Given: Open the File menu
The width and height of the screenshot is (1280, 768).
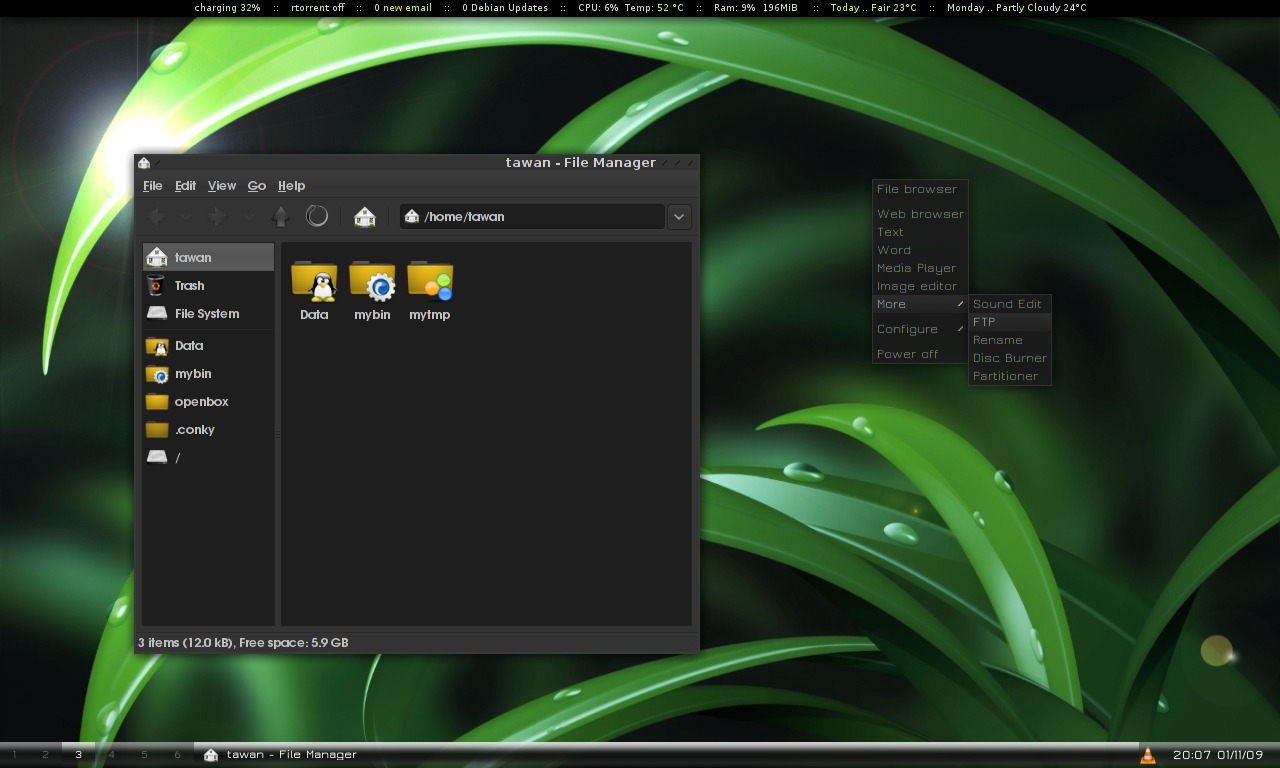Looking at the screenshot, I should 153,186.
